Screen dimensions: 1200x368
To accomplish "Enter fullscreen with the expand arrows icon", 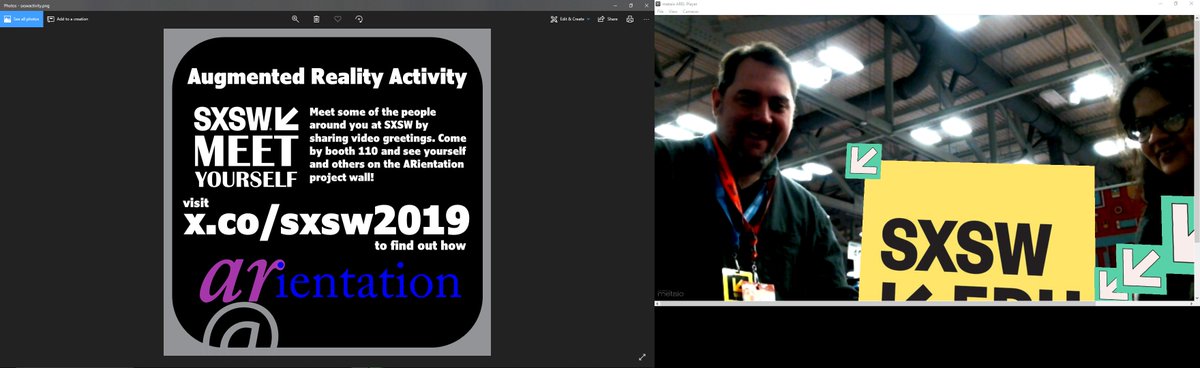I will (x=643, y=357).
